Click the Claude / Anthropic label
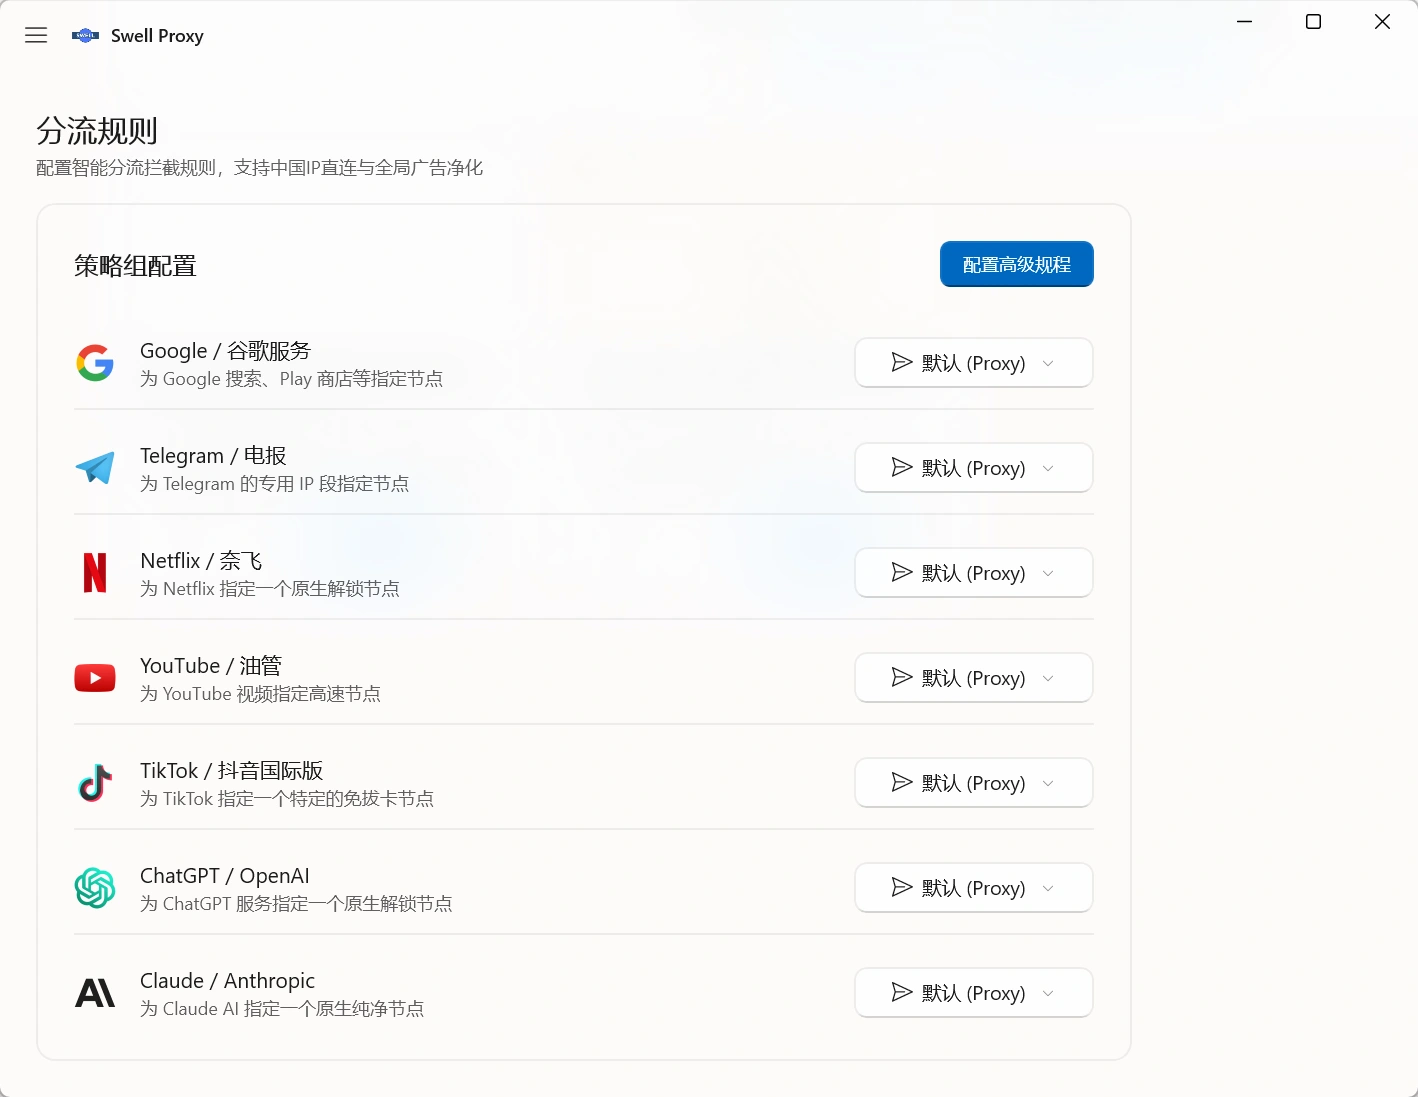The height and width of the screenshot is (1097, 1418). click(x=228, y=981)
